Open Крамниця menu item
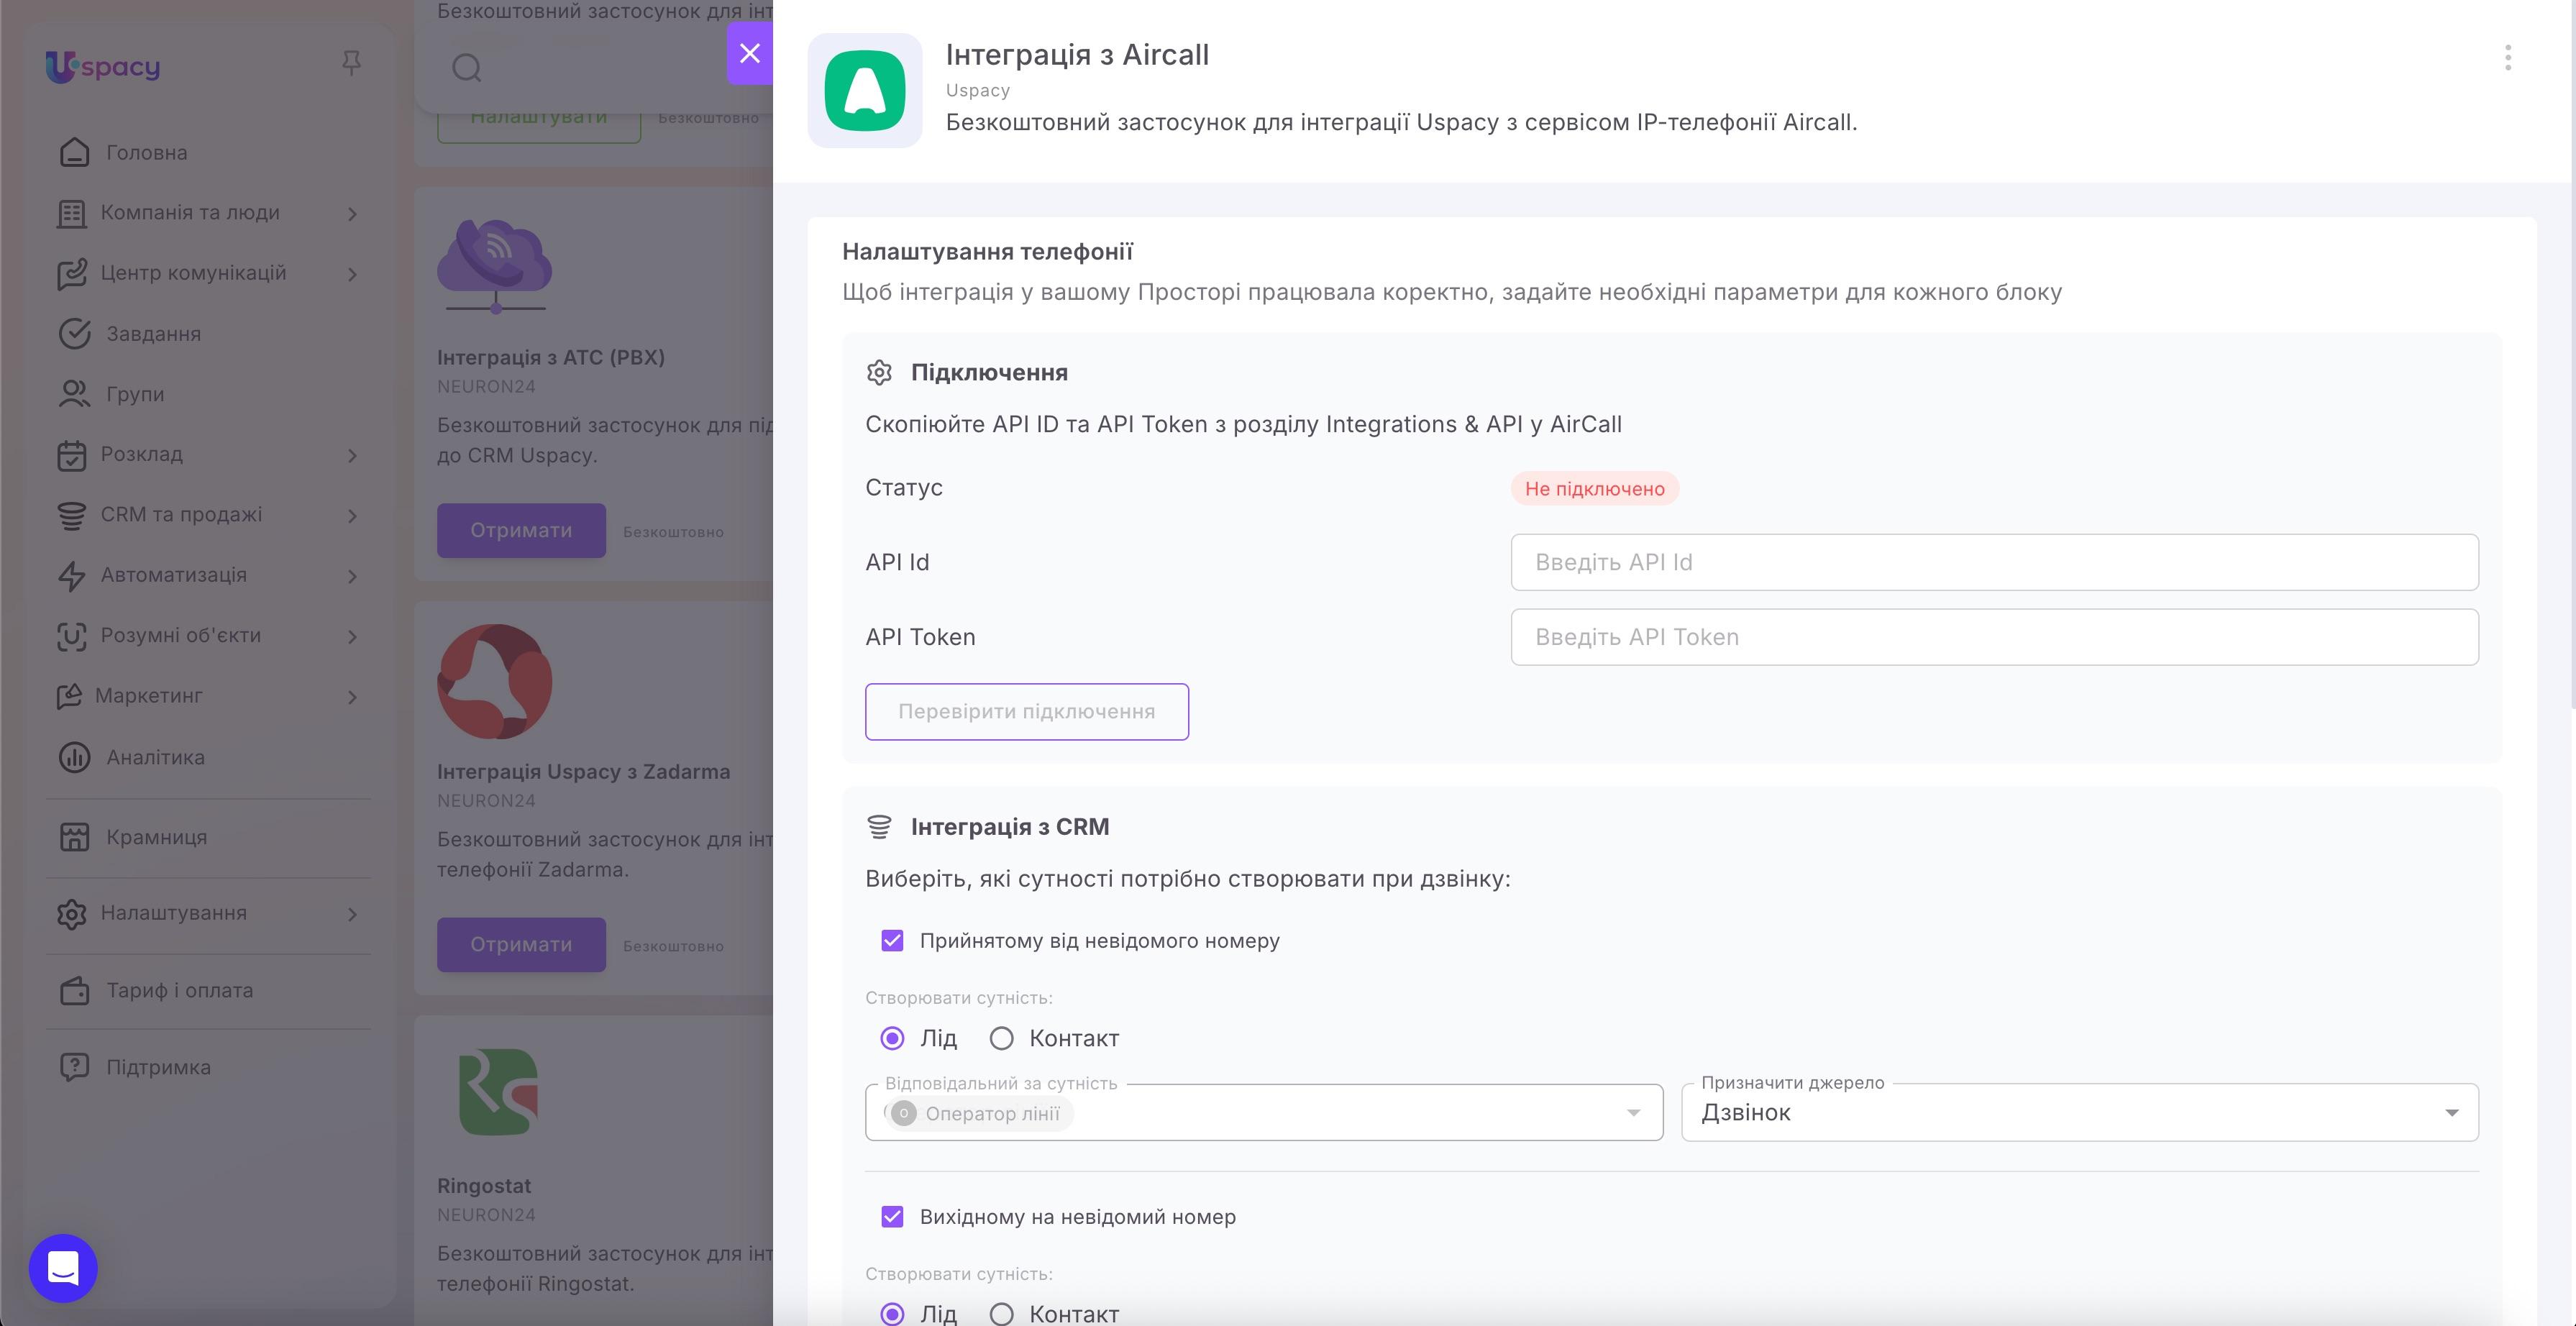 [157, 837]
